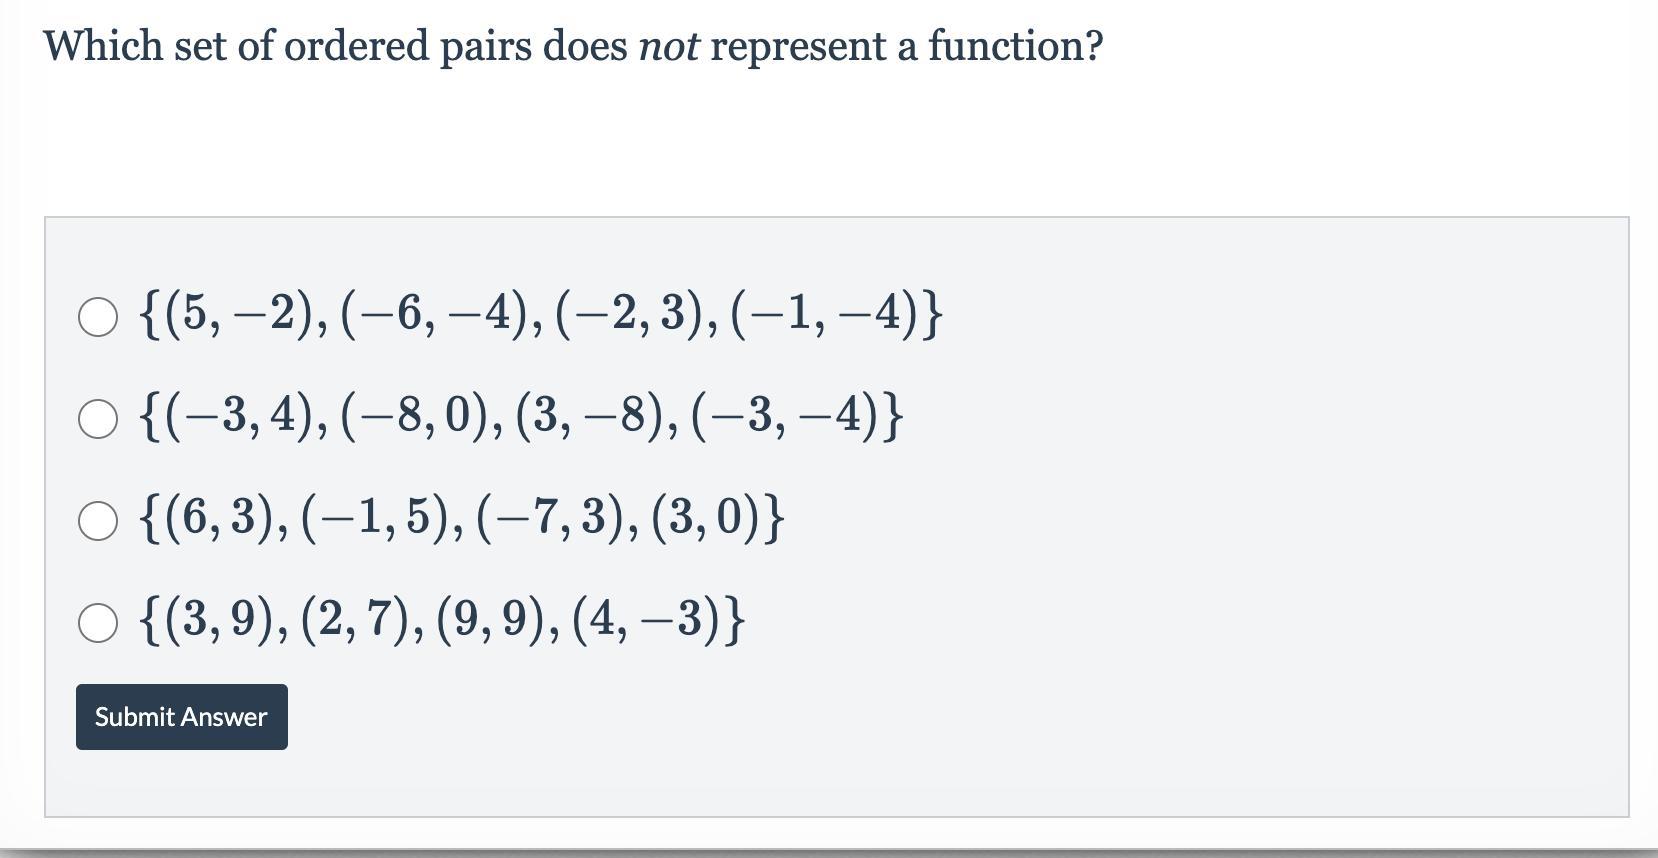Select the radio button for {(5, −2), (−6, −4)...}
1658x858 pixels.
pos(97,317)
